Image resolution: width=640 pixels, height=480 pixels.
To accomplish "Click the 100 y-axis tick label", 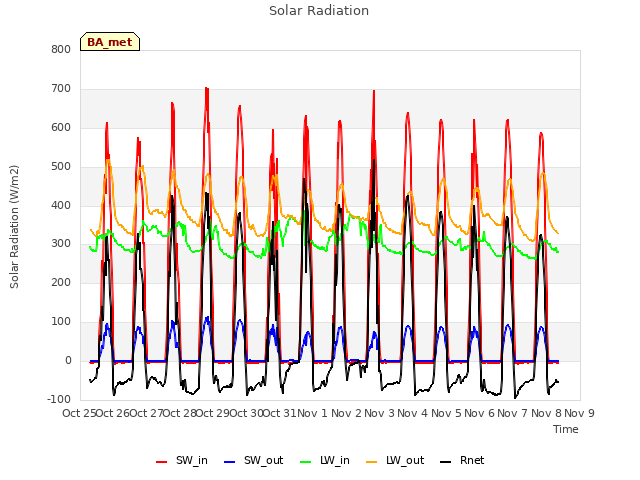I will click(61, 322).
